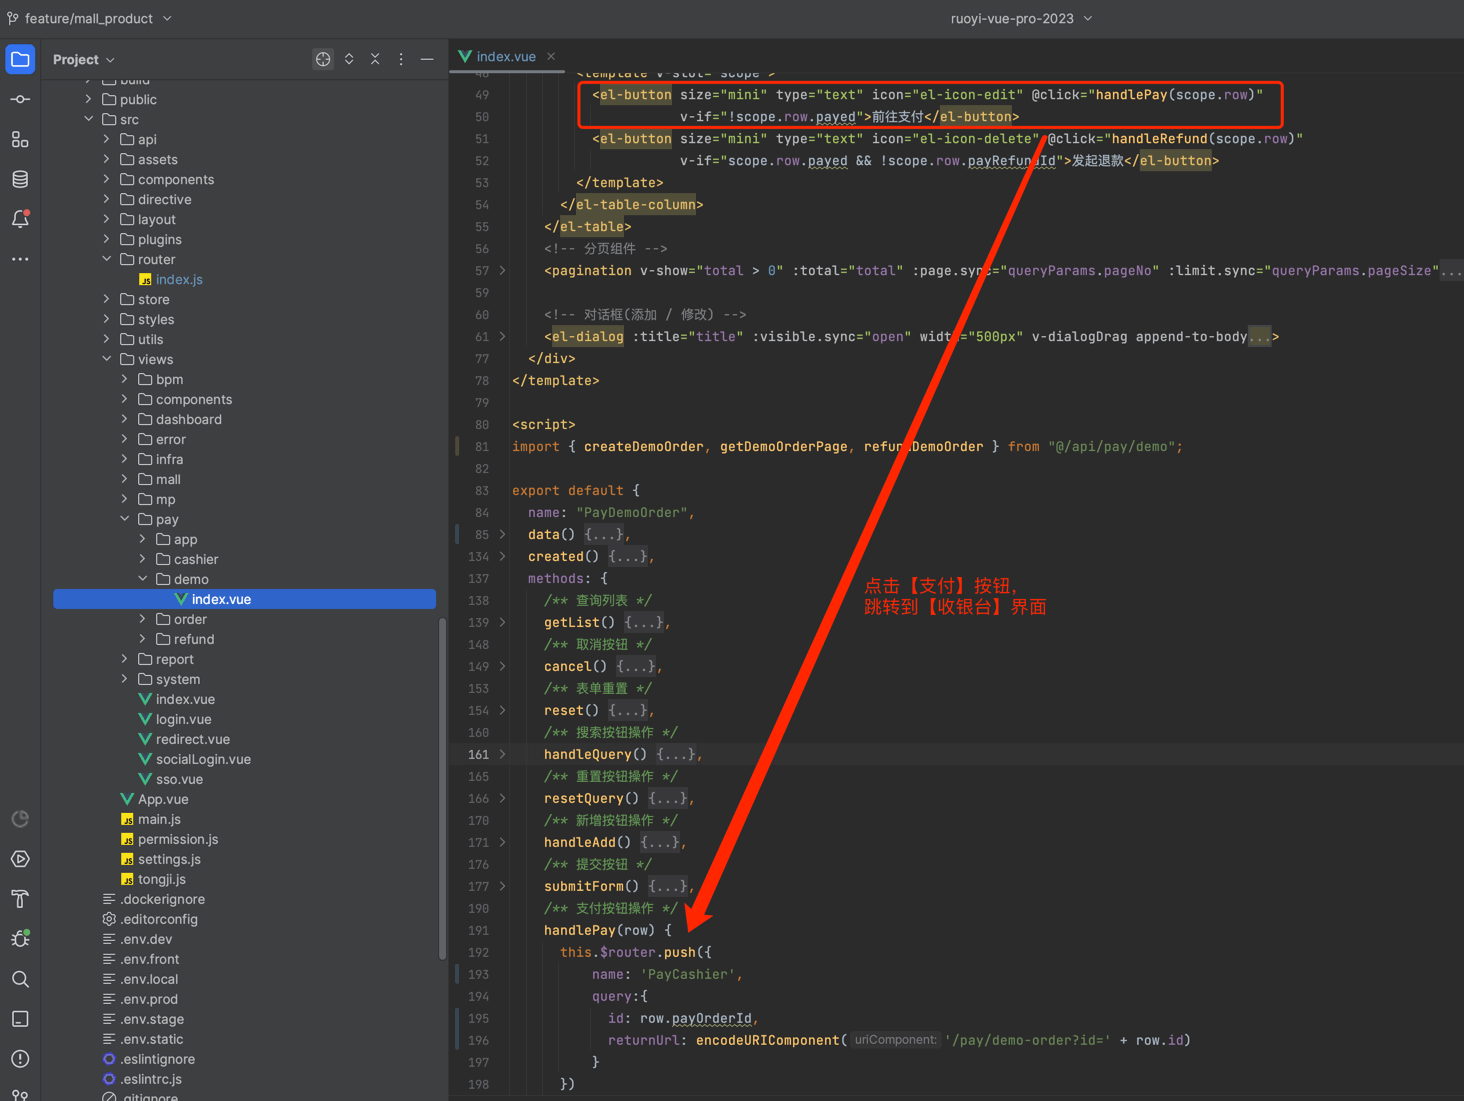Image resolution: width=1464 pixels, height=1101 pixels.
Task: Open the Debug tool window icon
Action: (x=20, y=938)
